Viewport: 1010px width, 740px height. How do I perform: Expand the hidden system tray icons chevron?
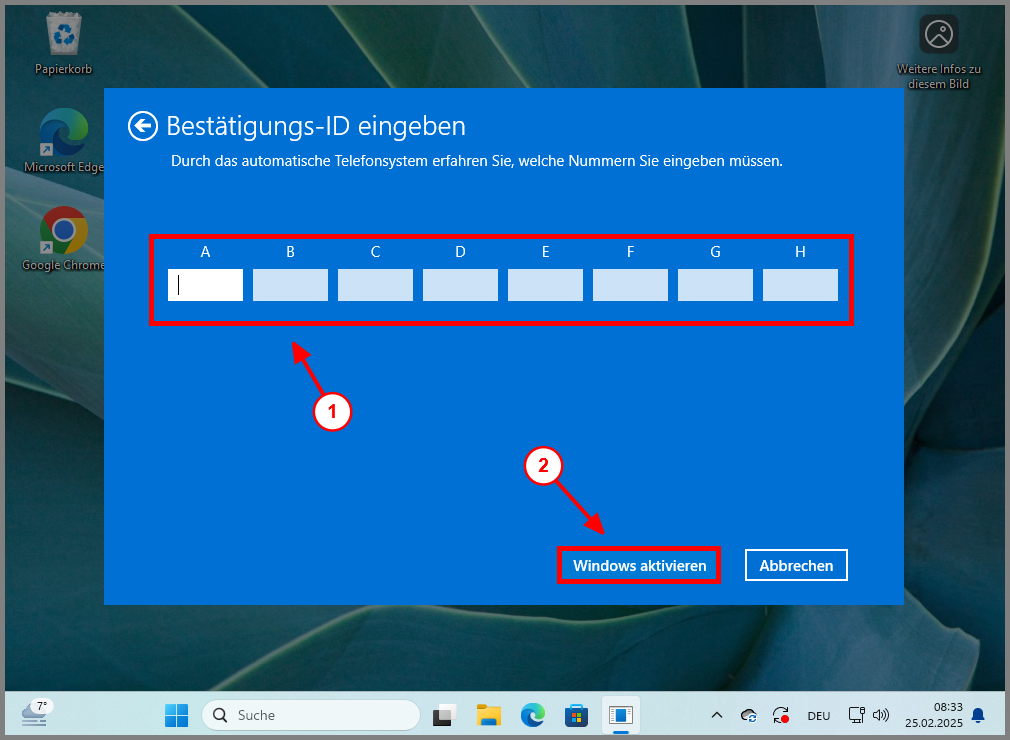[716, 715]
